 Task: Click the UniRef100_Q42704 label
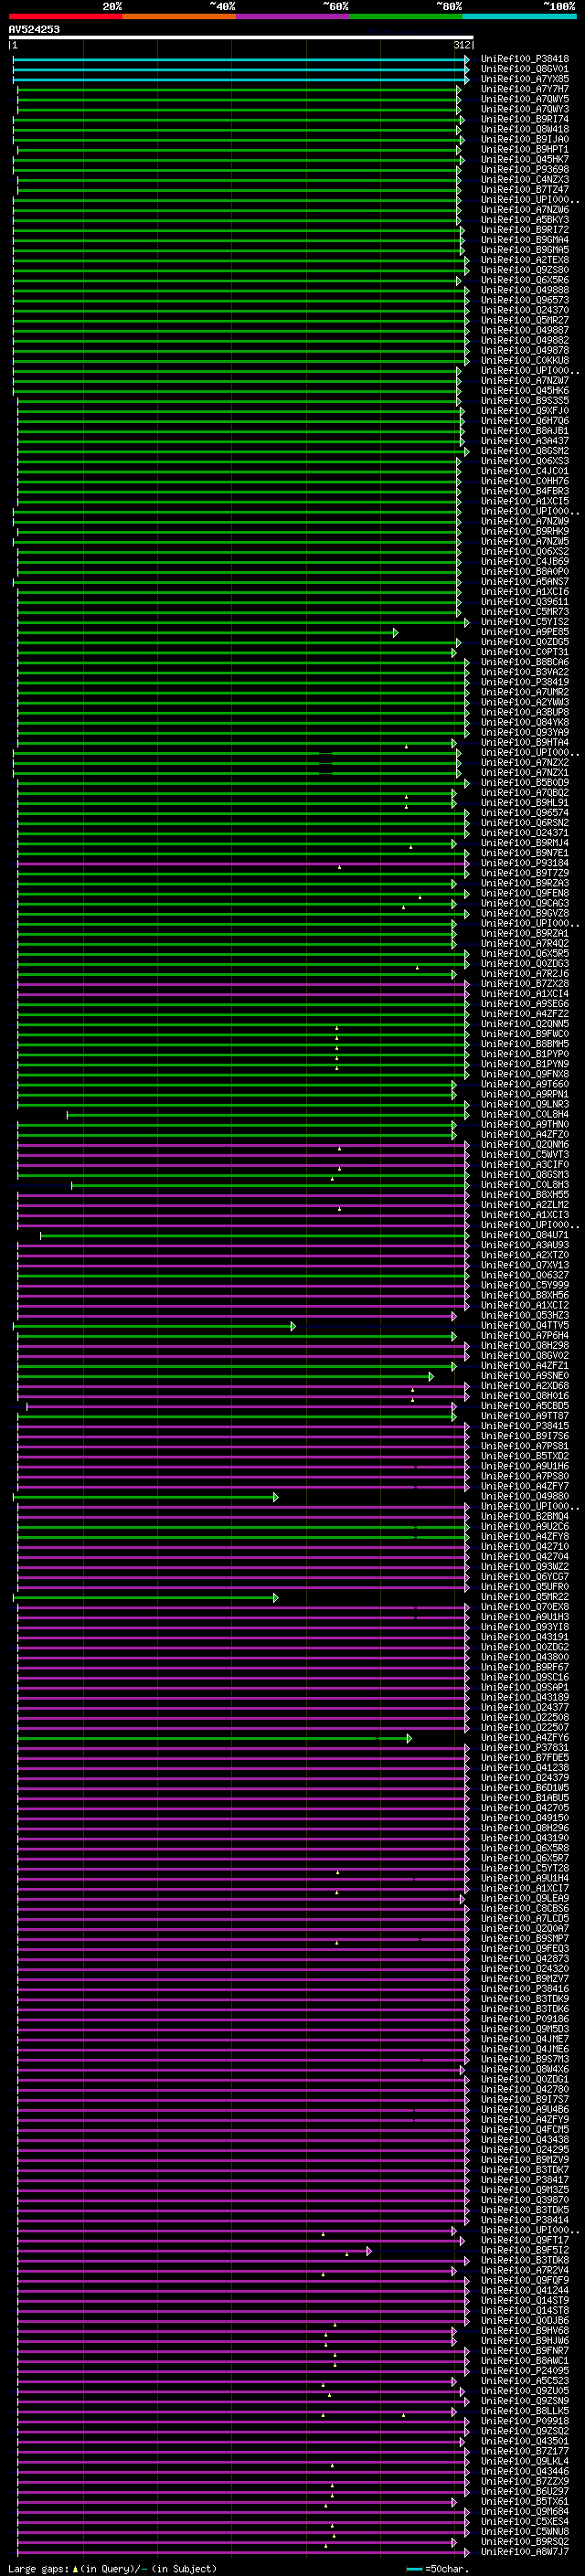pos(525,1557)
